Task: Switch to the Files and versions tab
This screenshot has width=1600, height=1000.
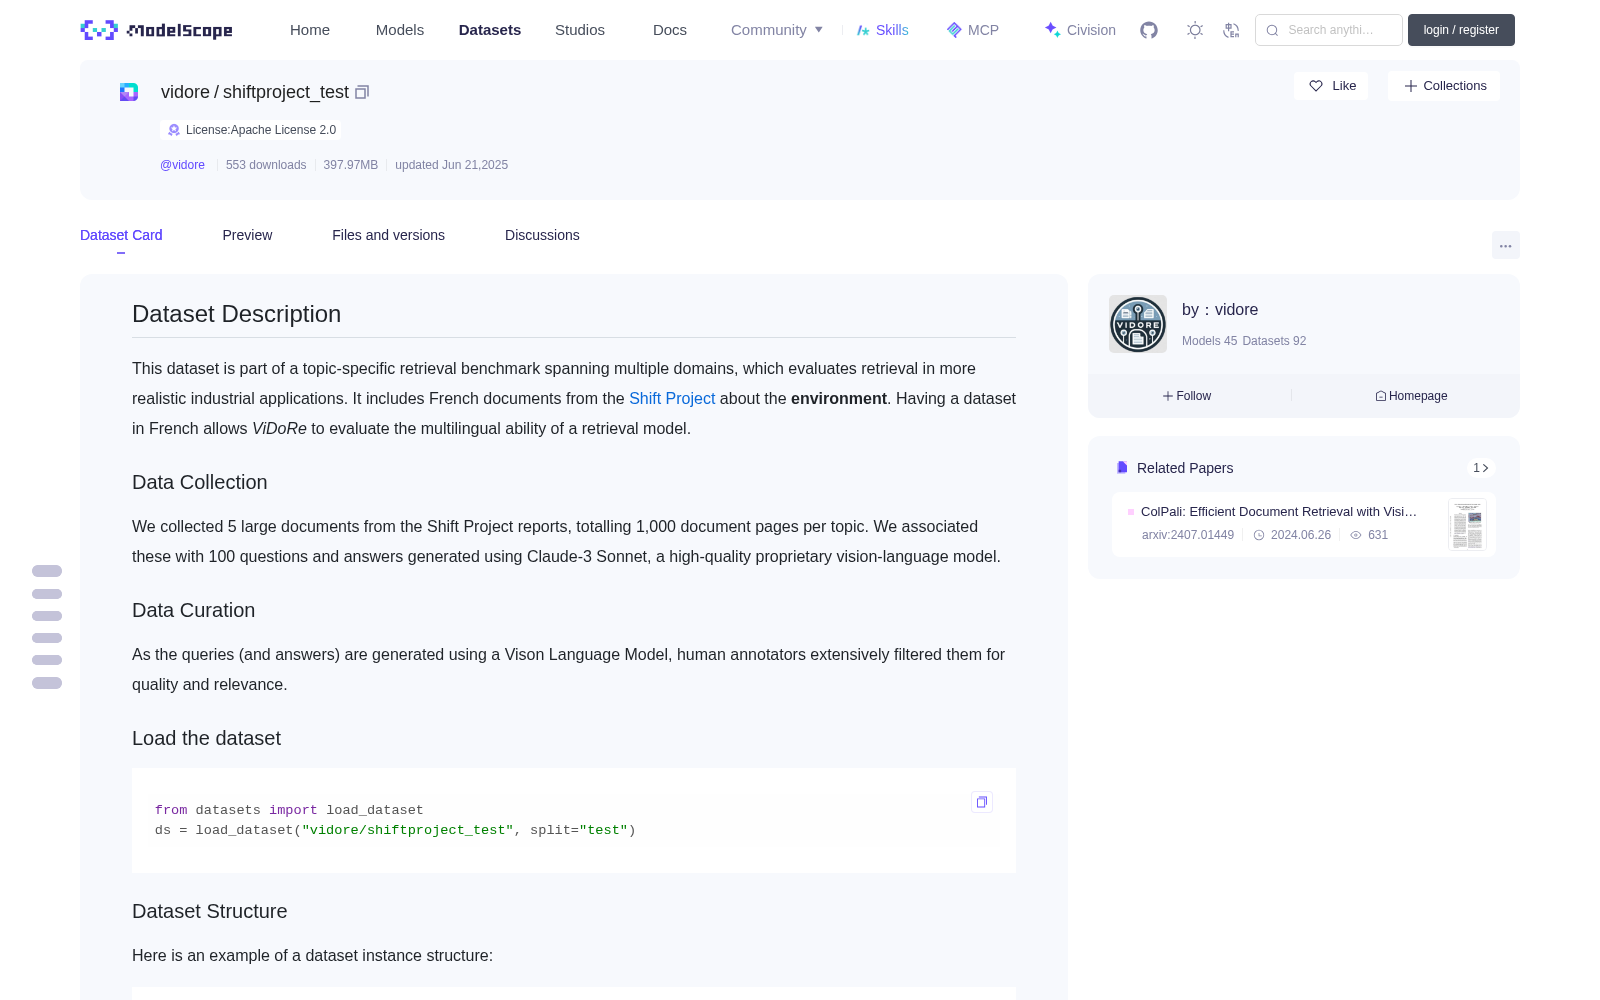Action: [388, 235]
